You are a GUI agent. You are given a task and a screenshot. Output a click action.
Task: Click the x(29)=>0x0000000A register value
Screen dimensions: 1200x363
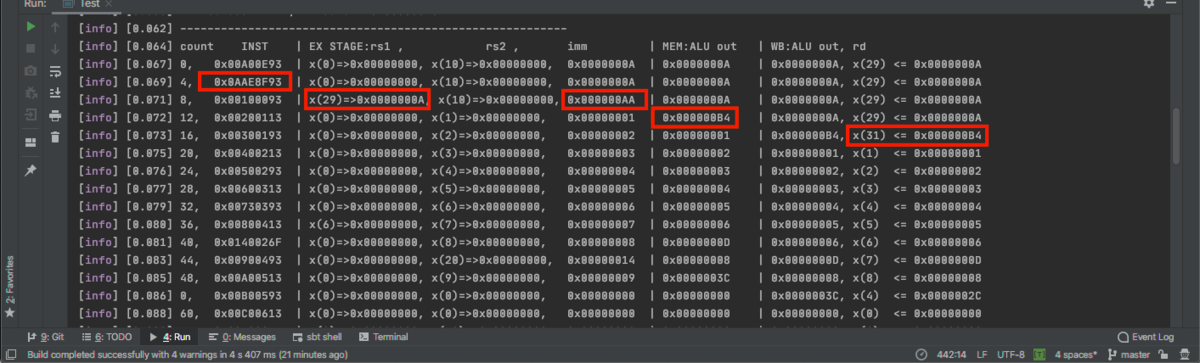click(367, 99)
